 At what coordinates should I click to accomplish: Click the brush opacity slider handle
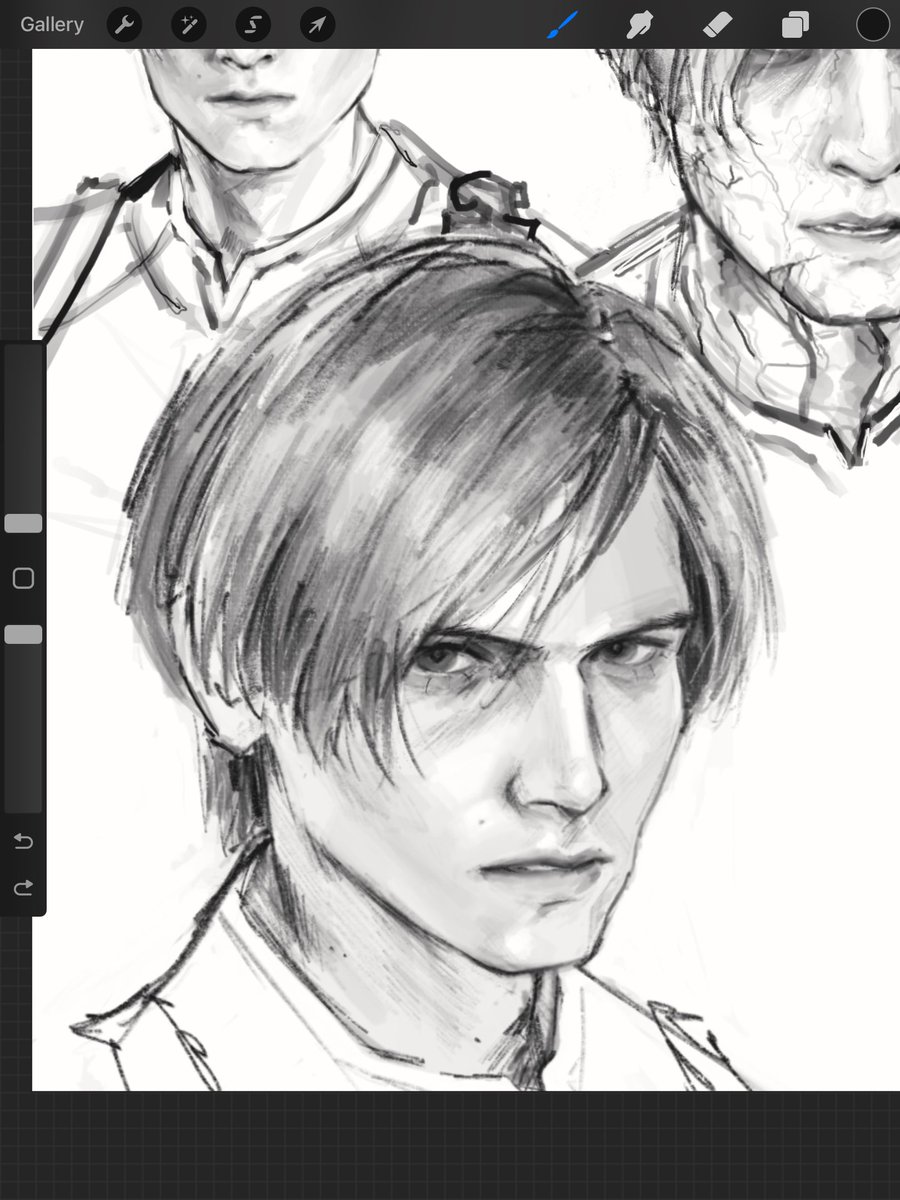pos(23,634)
